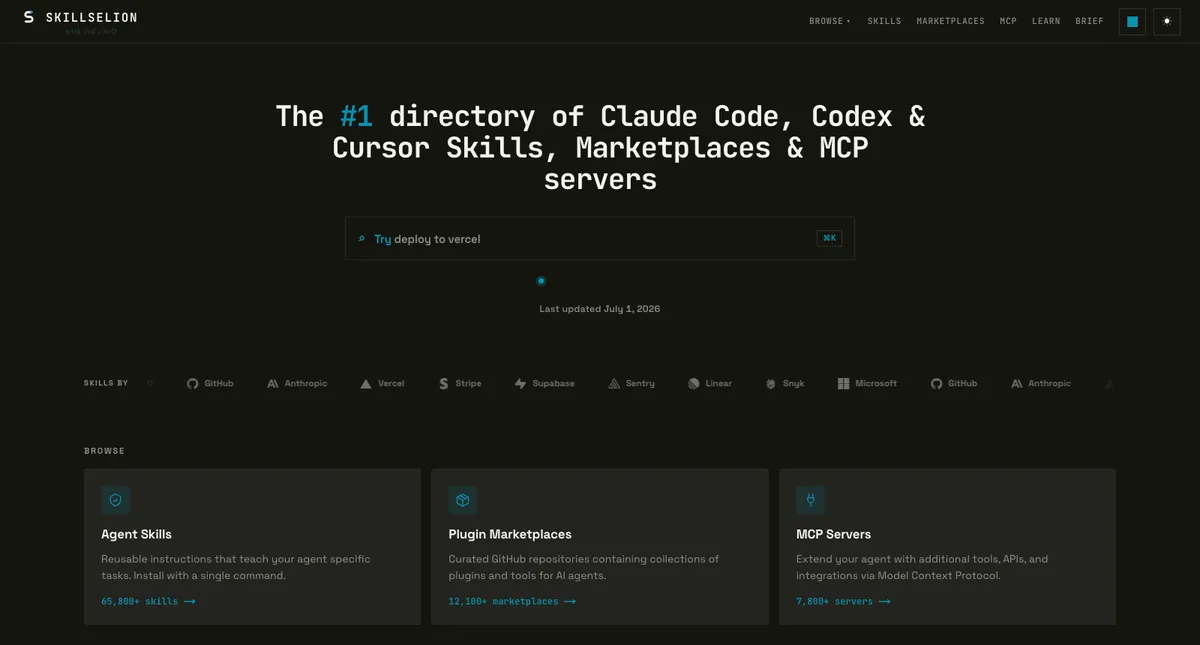Click the magnifier icon in search bar

click(361, 239)
